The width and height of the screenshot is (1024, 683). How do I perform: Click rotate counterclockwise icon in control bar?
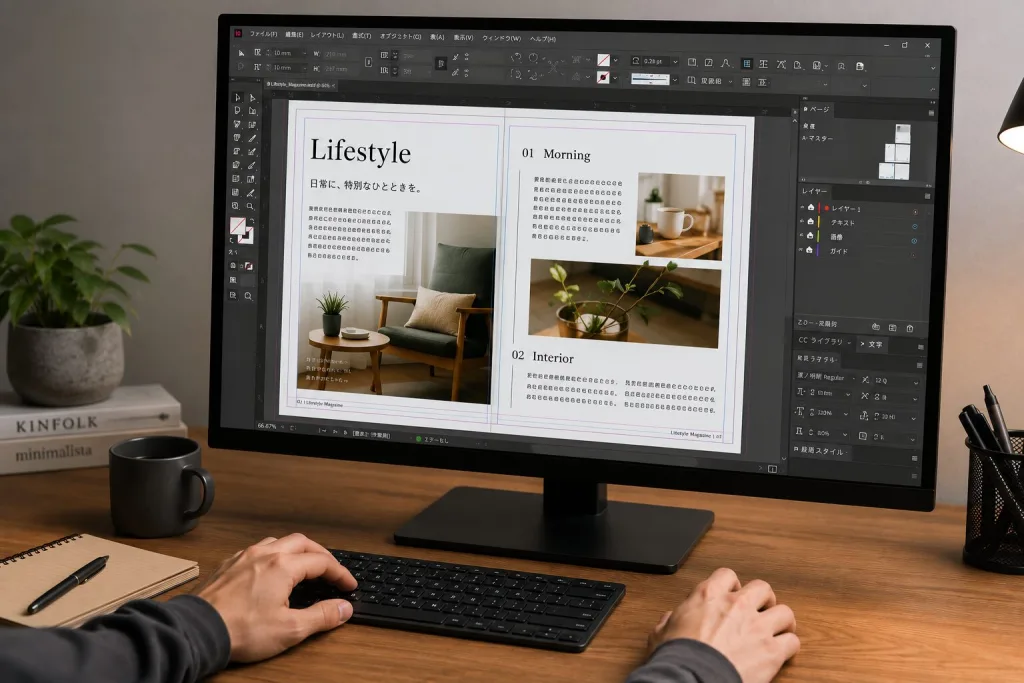pos(516,57)
